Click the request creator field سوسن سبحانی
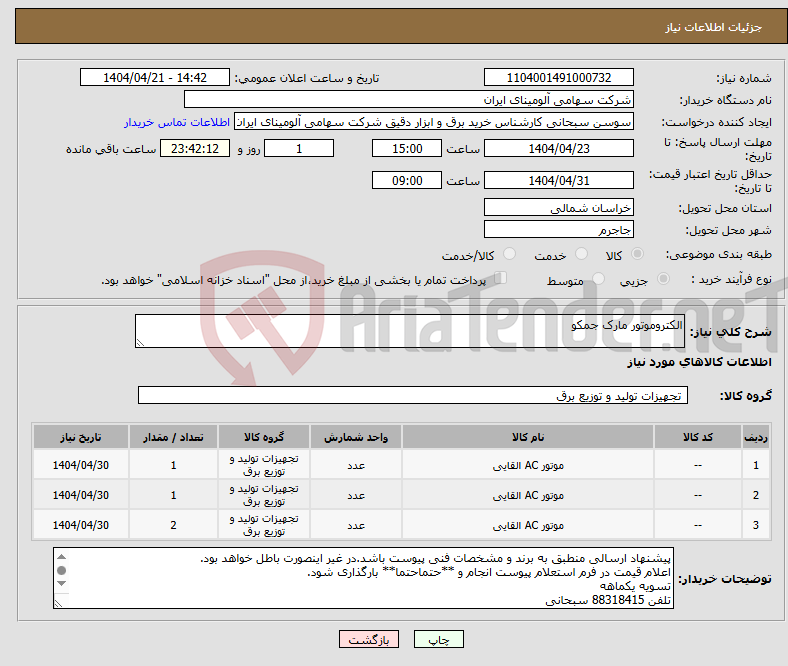Screen dimensions: 788x666 [433, 122]
